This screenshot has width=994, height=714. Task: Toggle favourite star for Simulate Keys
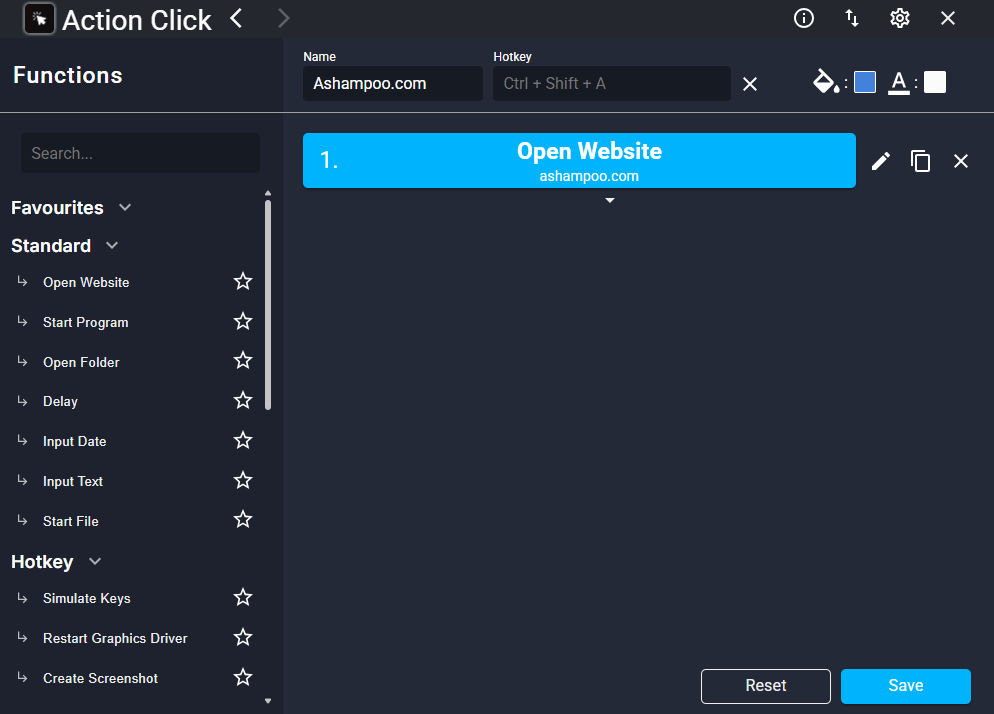coord(243,597)
